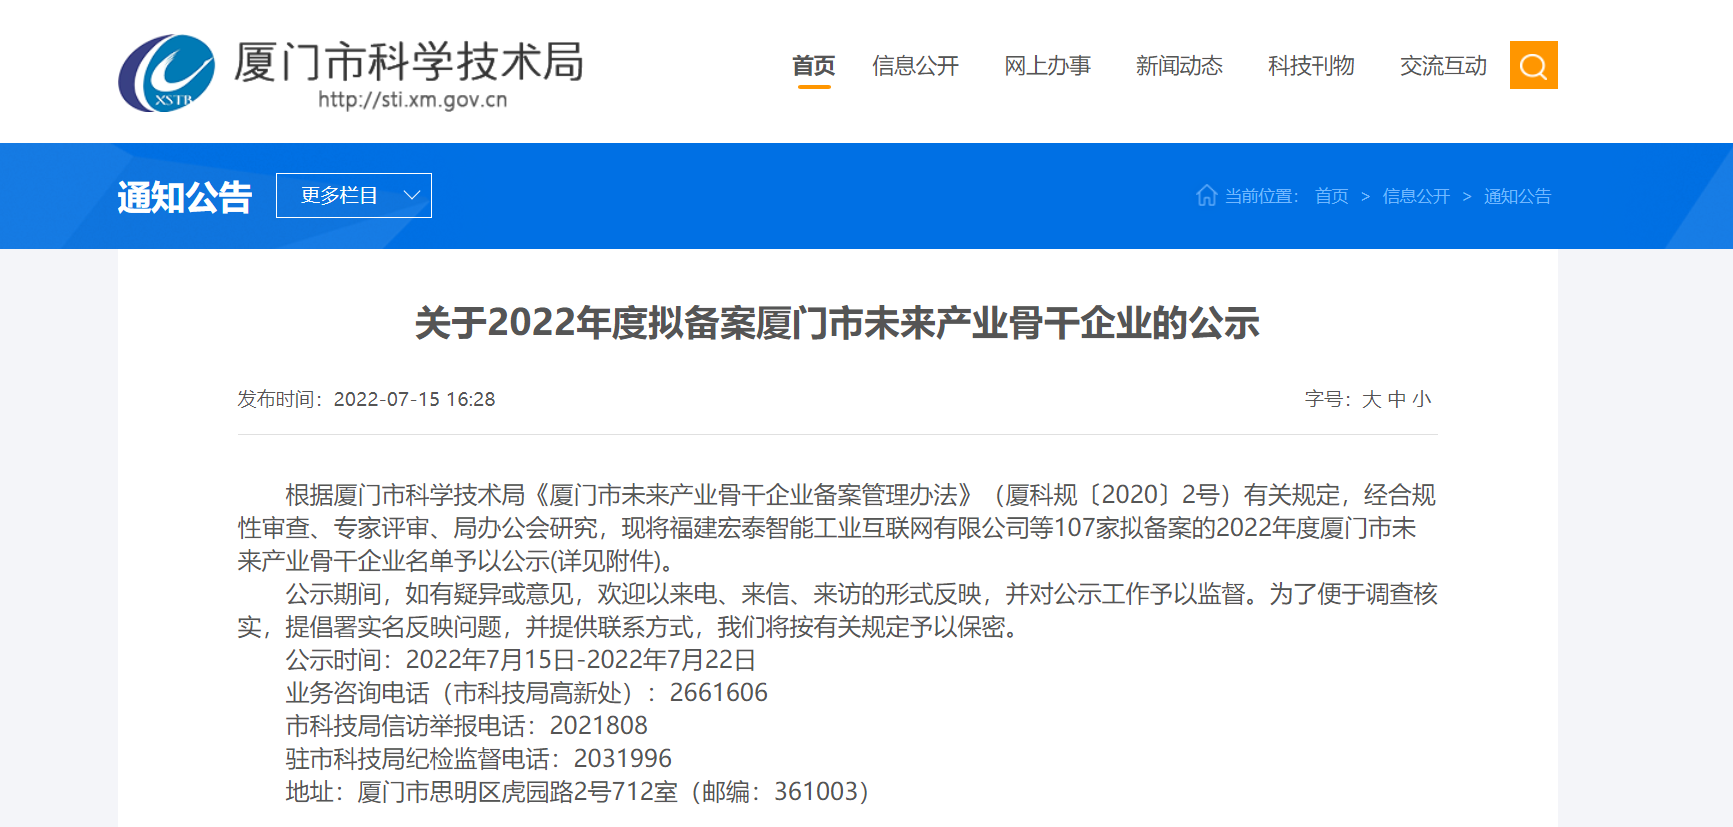
Task: Click the 首页 breadcrumb link
Action: [1331, 197]
